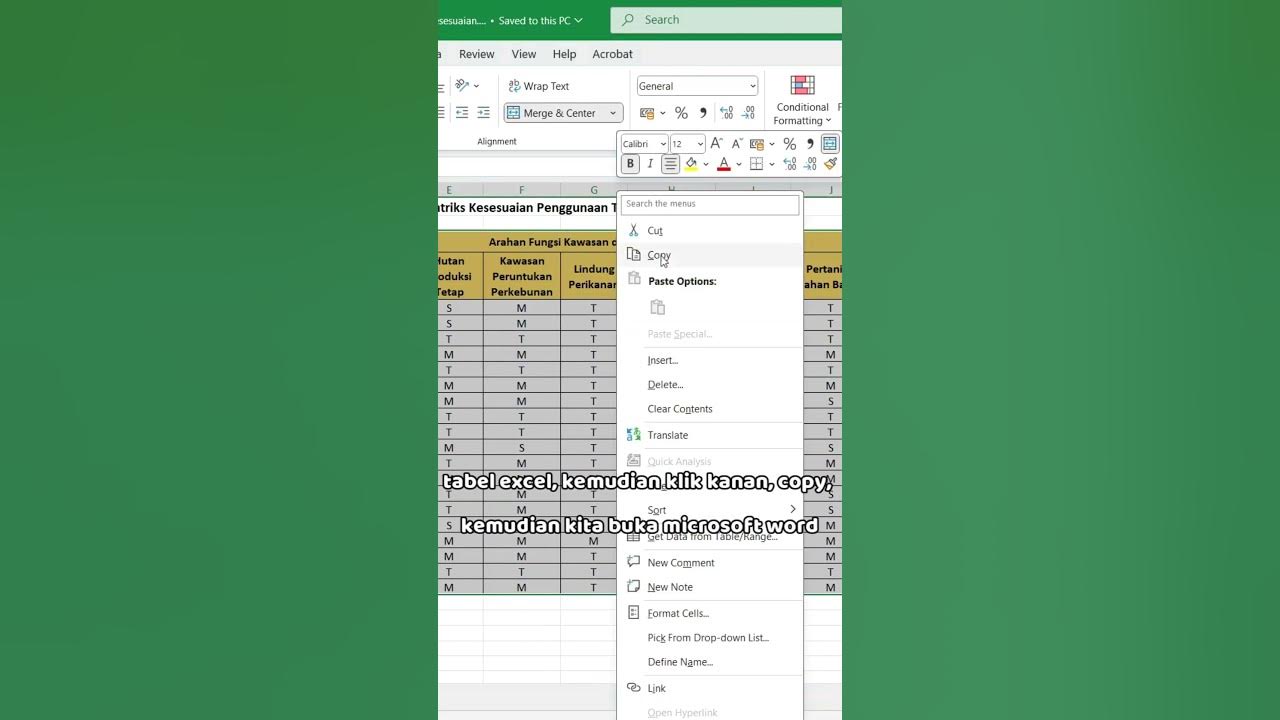The image size is (1280, 720).
Task: Apply Percent Style from the mini toolbar
Action: (x=789, y=144)
